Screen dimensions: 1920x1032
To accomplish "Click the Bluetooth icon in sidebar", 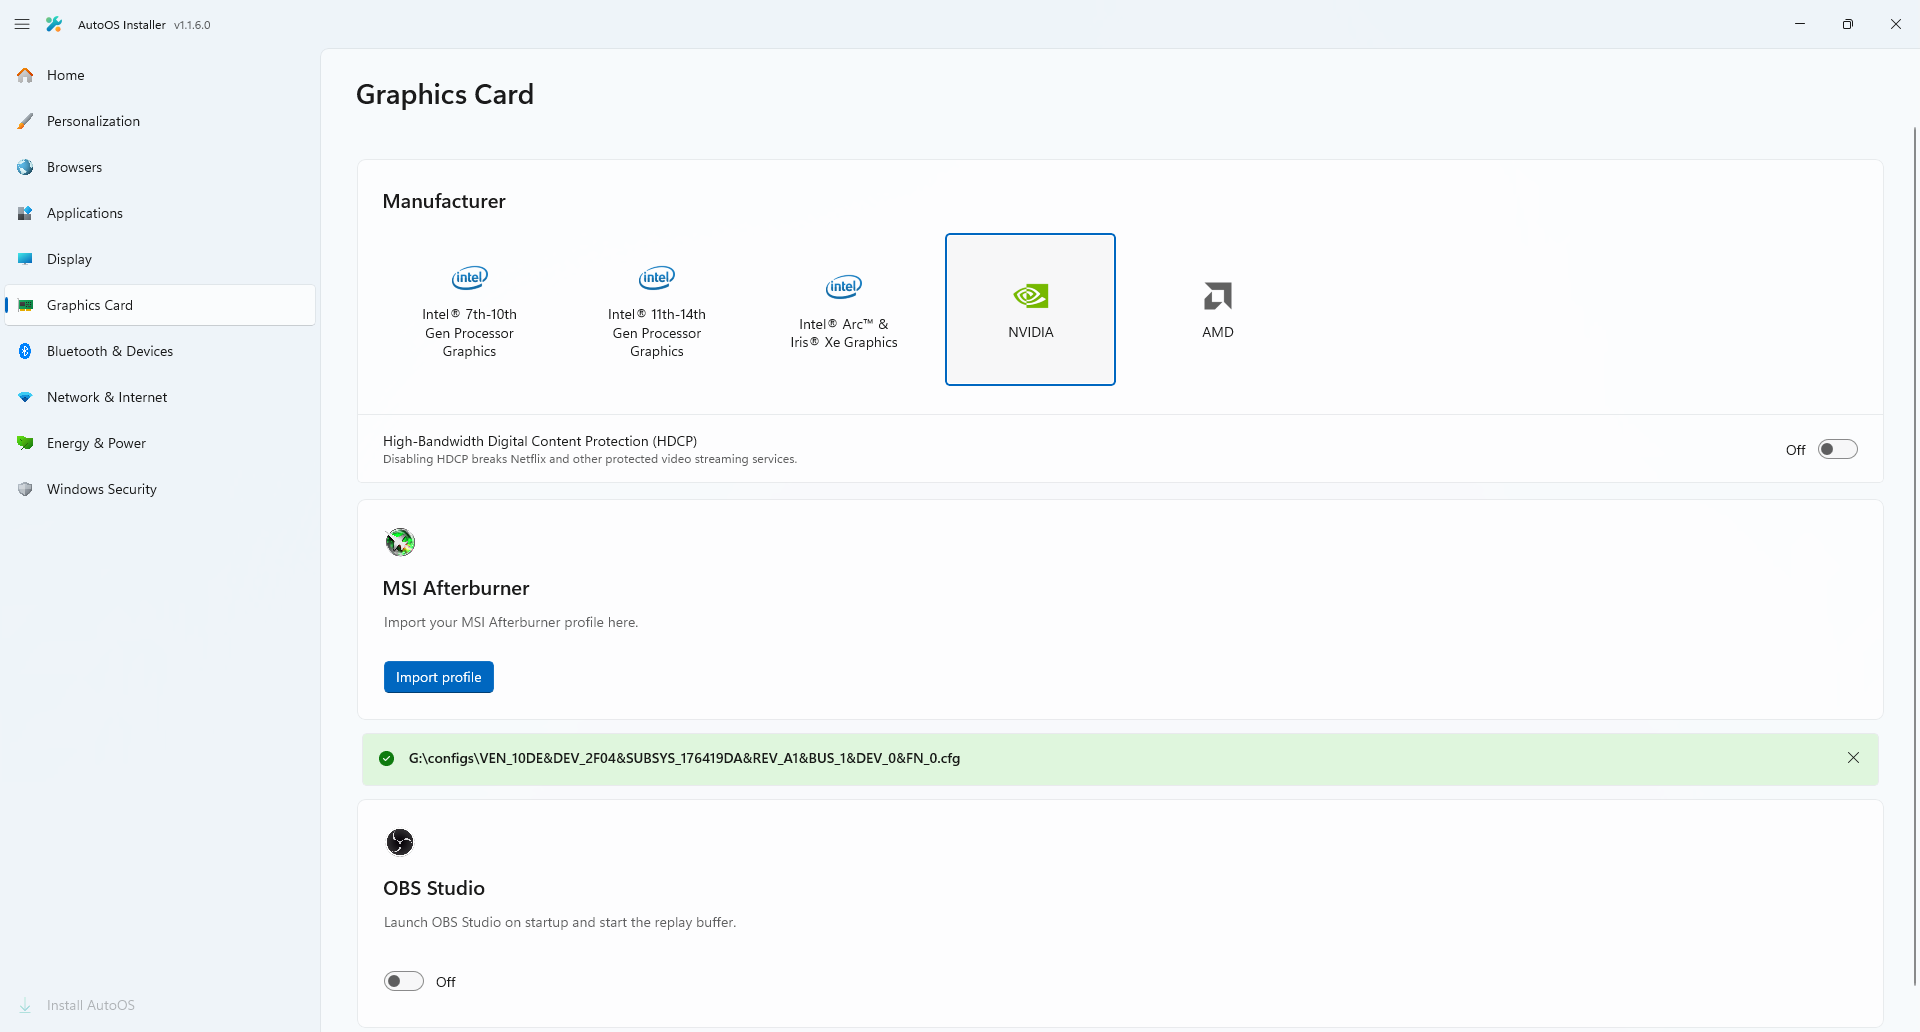I will [25, 351].
